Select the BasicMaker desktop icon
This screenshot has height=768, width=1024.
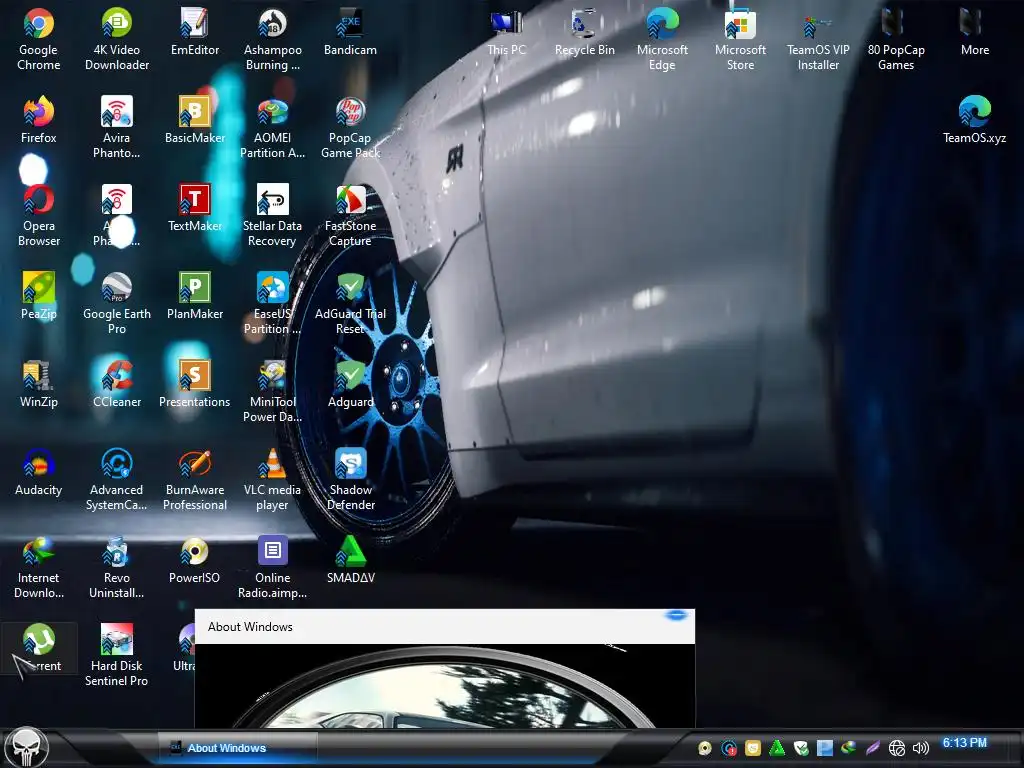(x=195, y=120)
